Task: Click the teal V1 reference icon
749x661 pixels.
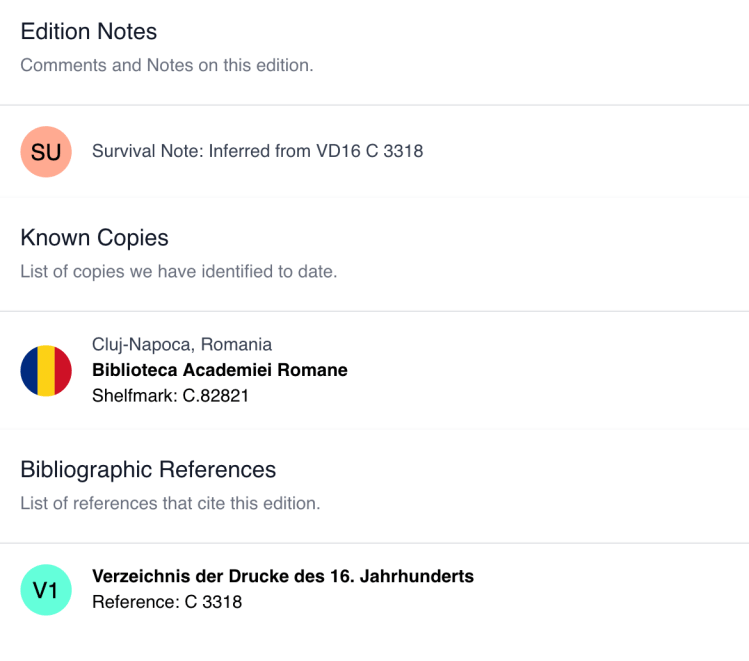Action: tap(46, 590)
